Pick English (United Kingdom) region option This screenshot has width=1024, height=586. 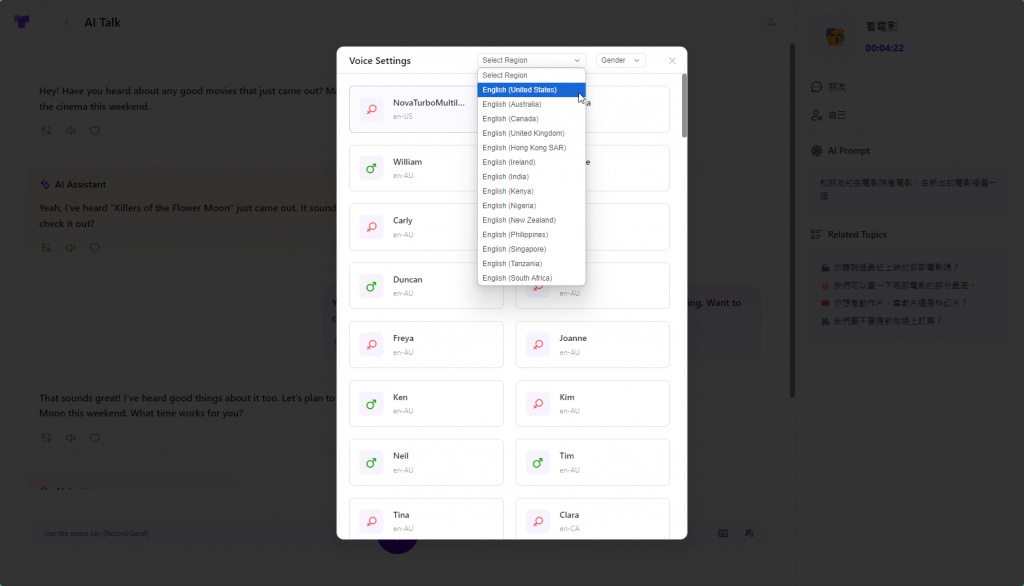[x=531, y=133]
